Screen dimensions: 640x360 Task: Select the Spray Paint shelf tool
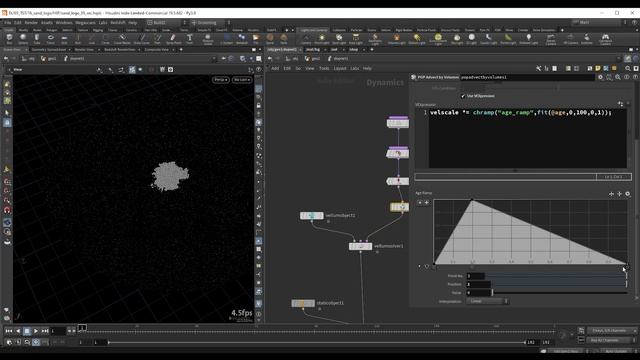173,39
